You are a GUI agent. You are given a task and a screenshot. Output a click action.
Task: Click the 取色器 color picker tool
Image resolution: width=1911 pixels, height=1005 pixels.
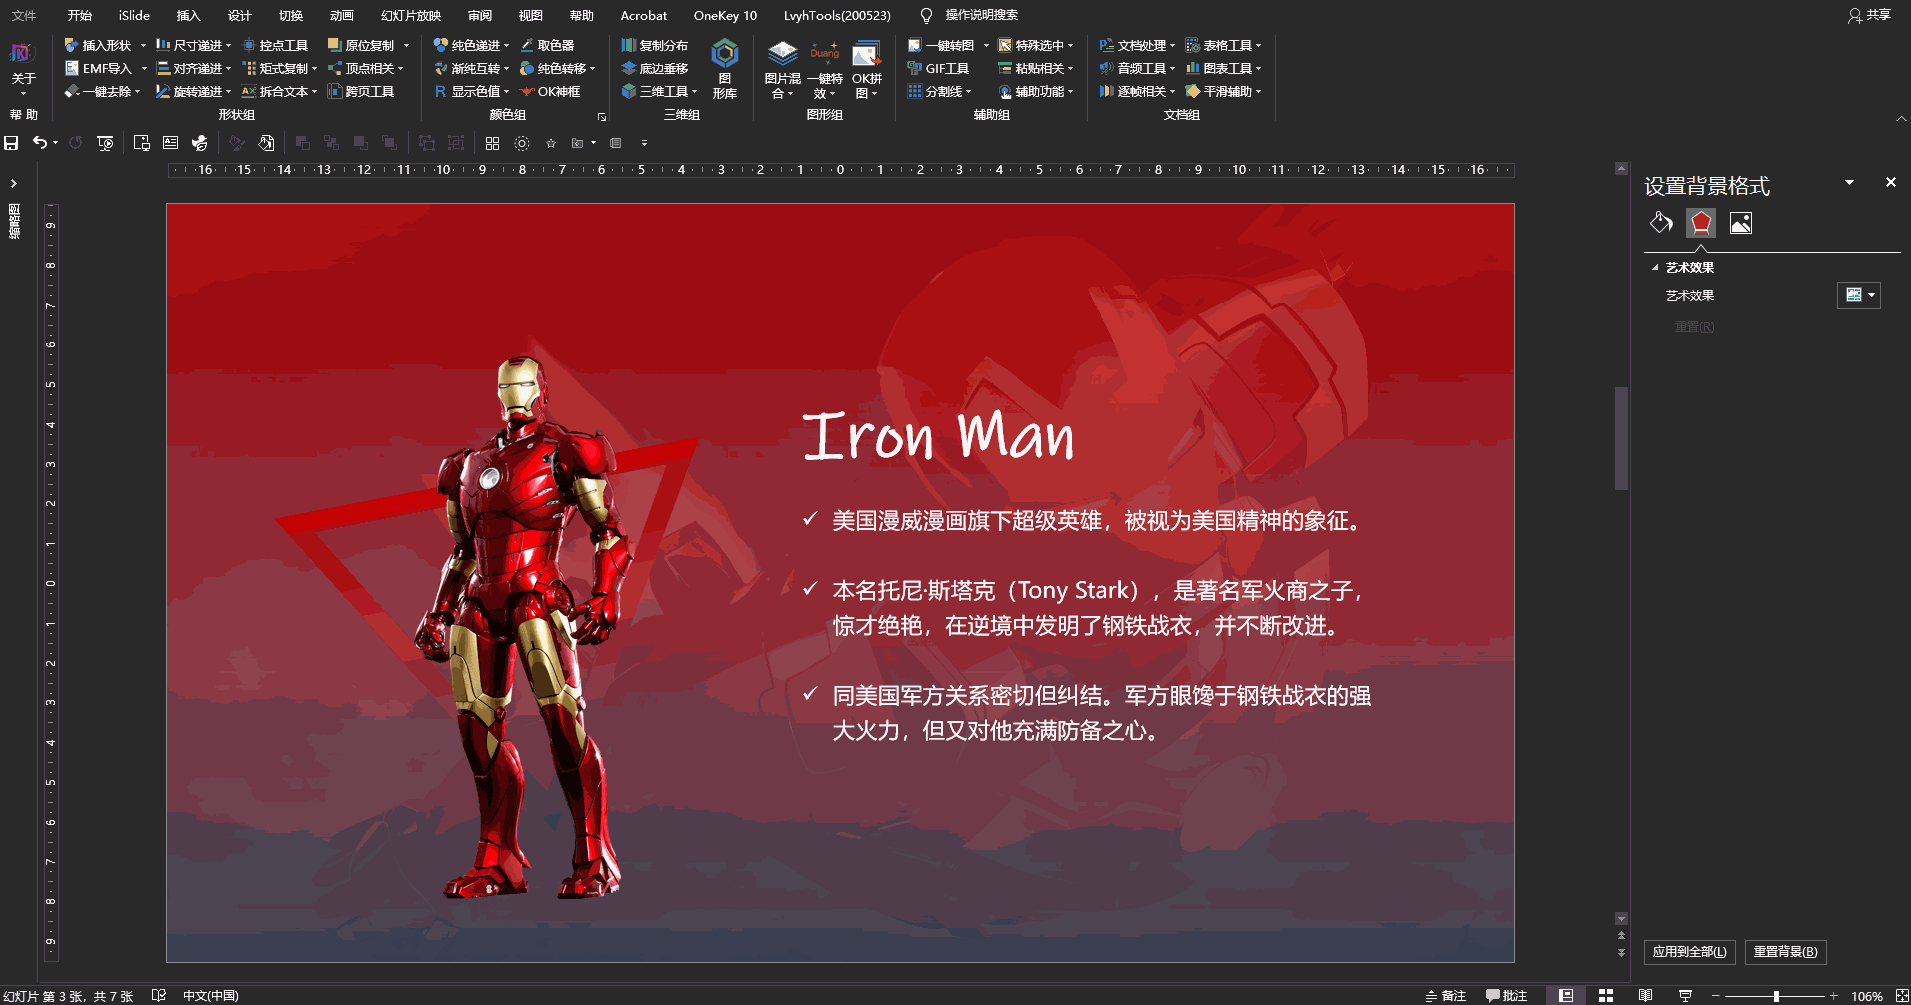547,45
